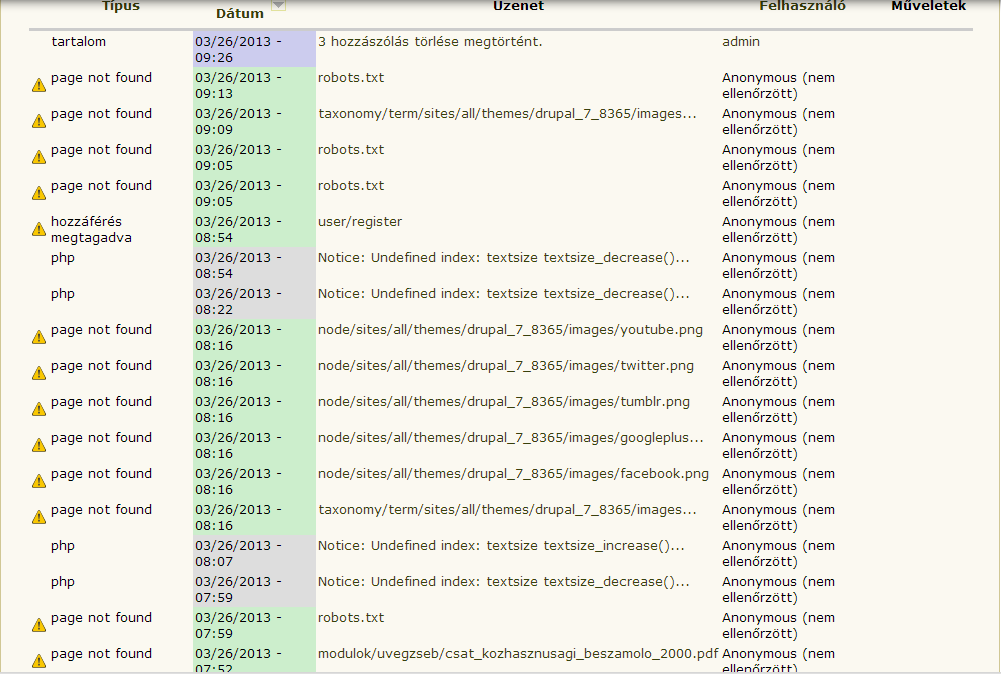Click the 03/26/2013 09:26 date cell
This screenshot has height=674, width=1001.
(x=240, y=50)
